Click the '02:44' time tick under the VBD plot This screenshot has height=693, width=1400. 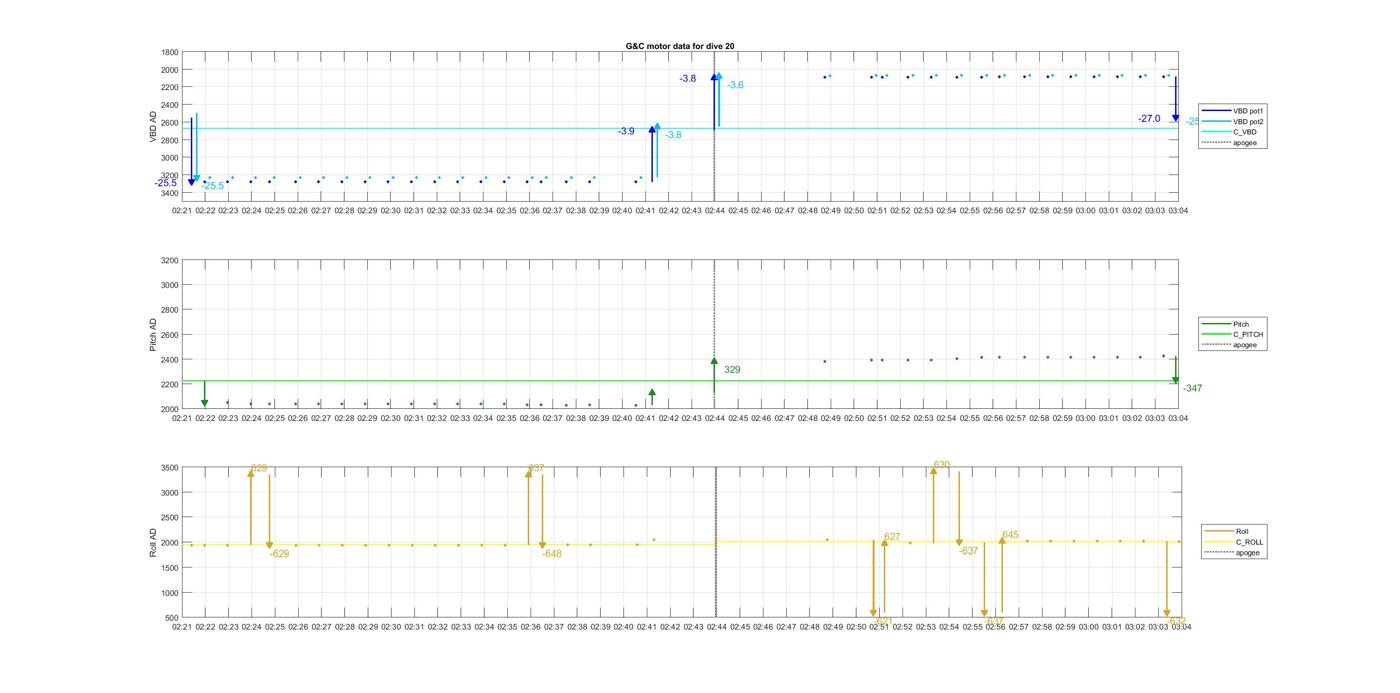tap(715, 211)
